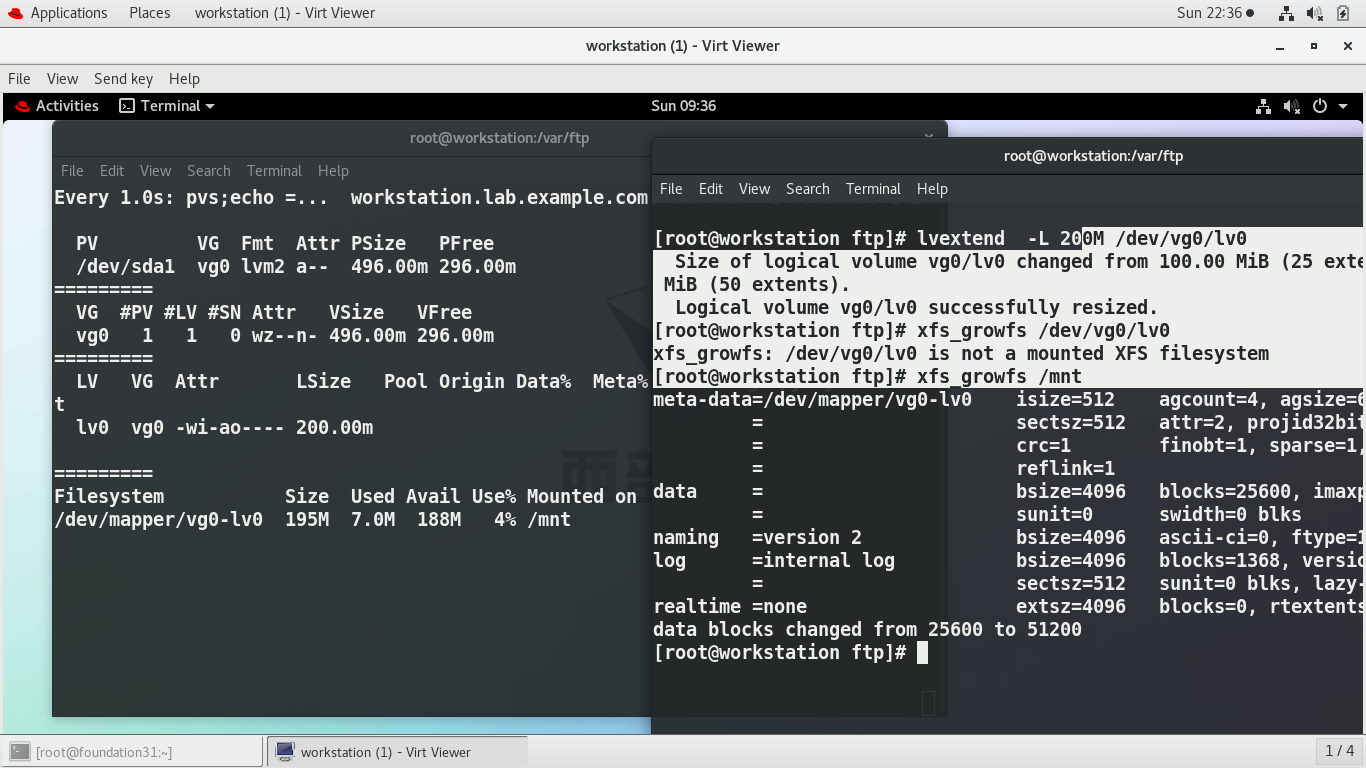
Task: Open File menu in left terminal
Action: pyautogui.click(x=72, y=171)
